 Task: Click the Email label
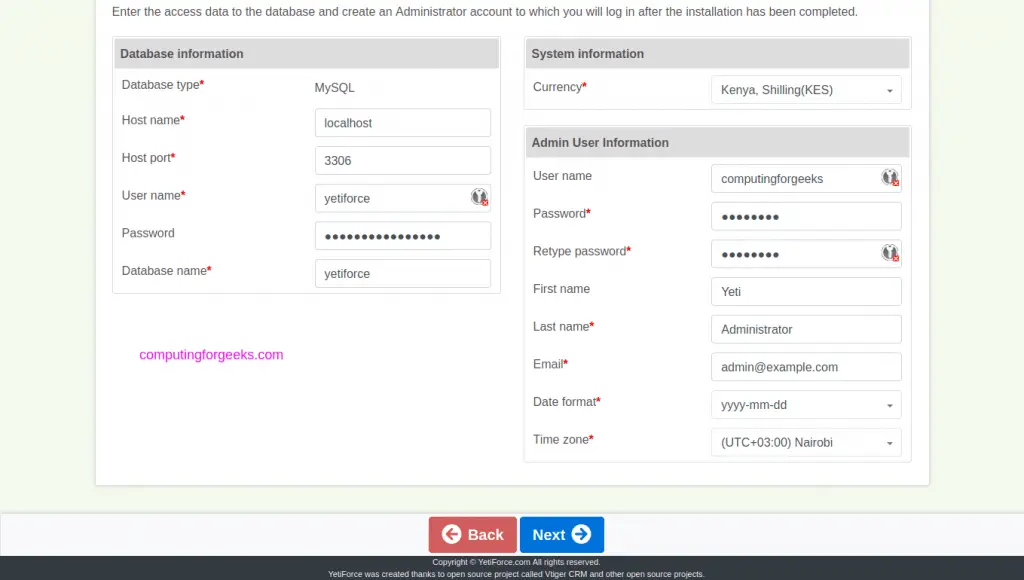(x=550, y=364)
